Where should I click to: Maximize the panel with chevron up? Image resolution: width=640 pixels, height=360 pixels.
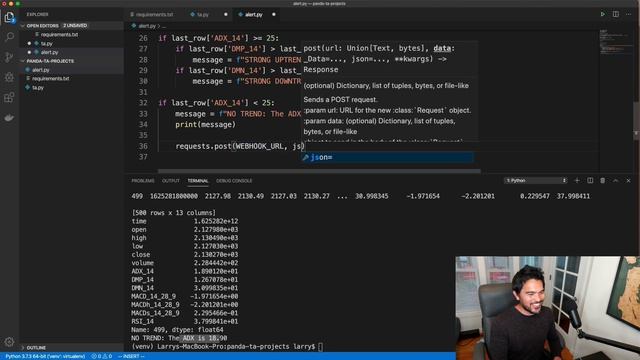point(616,180)
